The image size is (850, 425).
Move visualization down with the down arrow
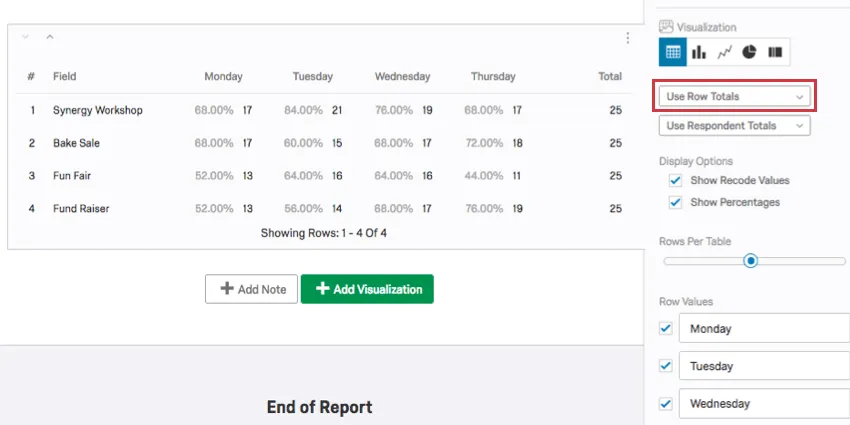pyautogui.click(x=25, y=38)
